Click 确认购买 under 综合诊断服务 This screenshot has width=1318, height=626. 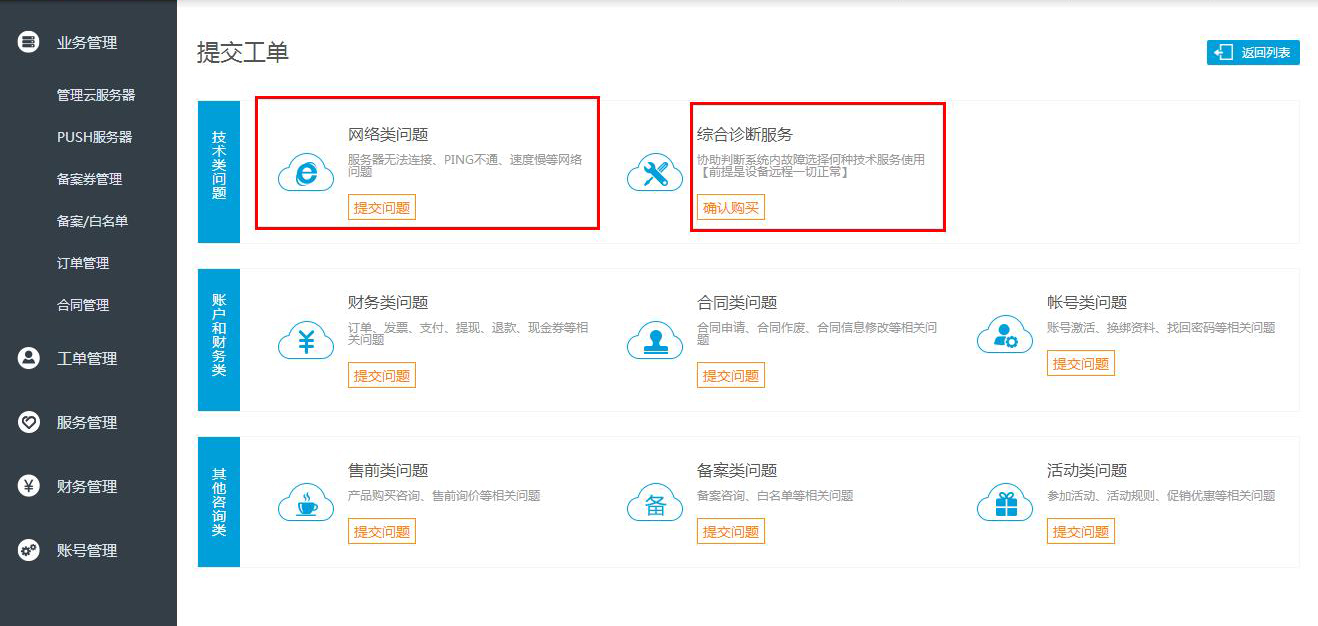(731, 208)
